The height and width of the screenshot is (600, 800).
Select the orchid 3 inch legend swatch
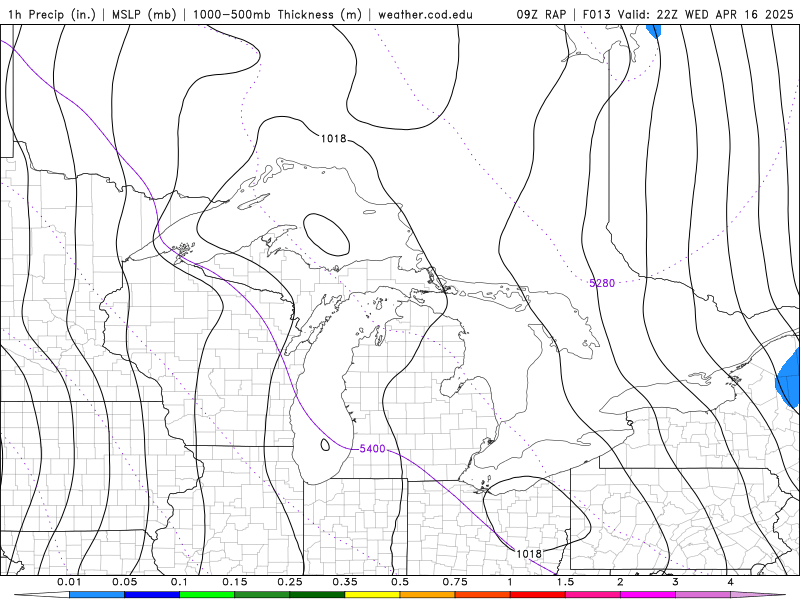click(703, 595)
